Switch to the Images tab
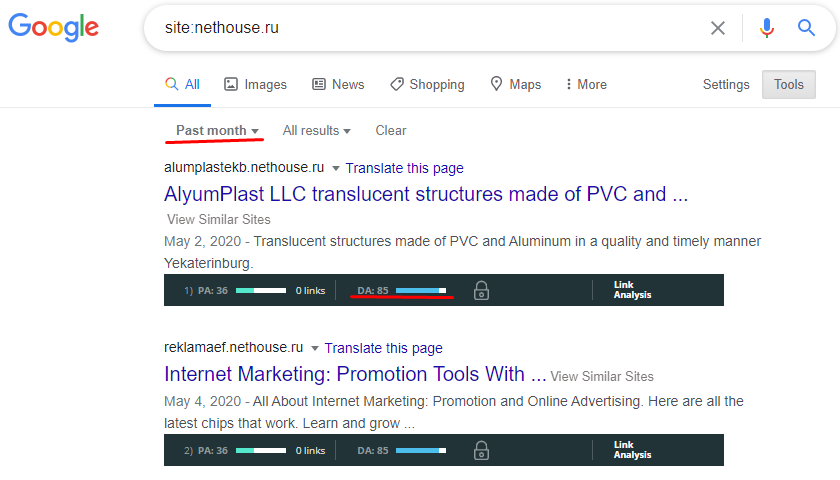 point(256,85)
